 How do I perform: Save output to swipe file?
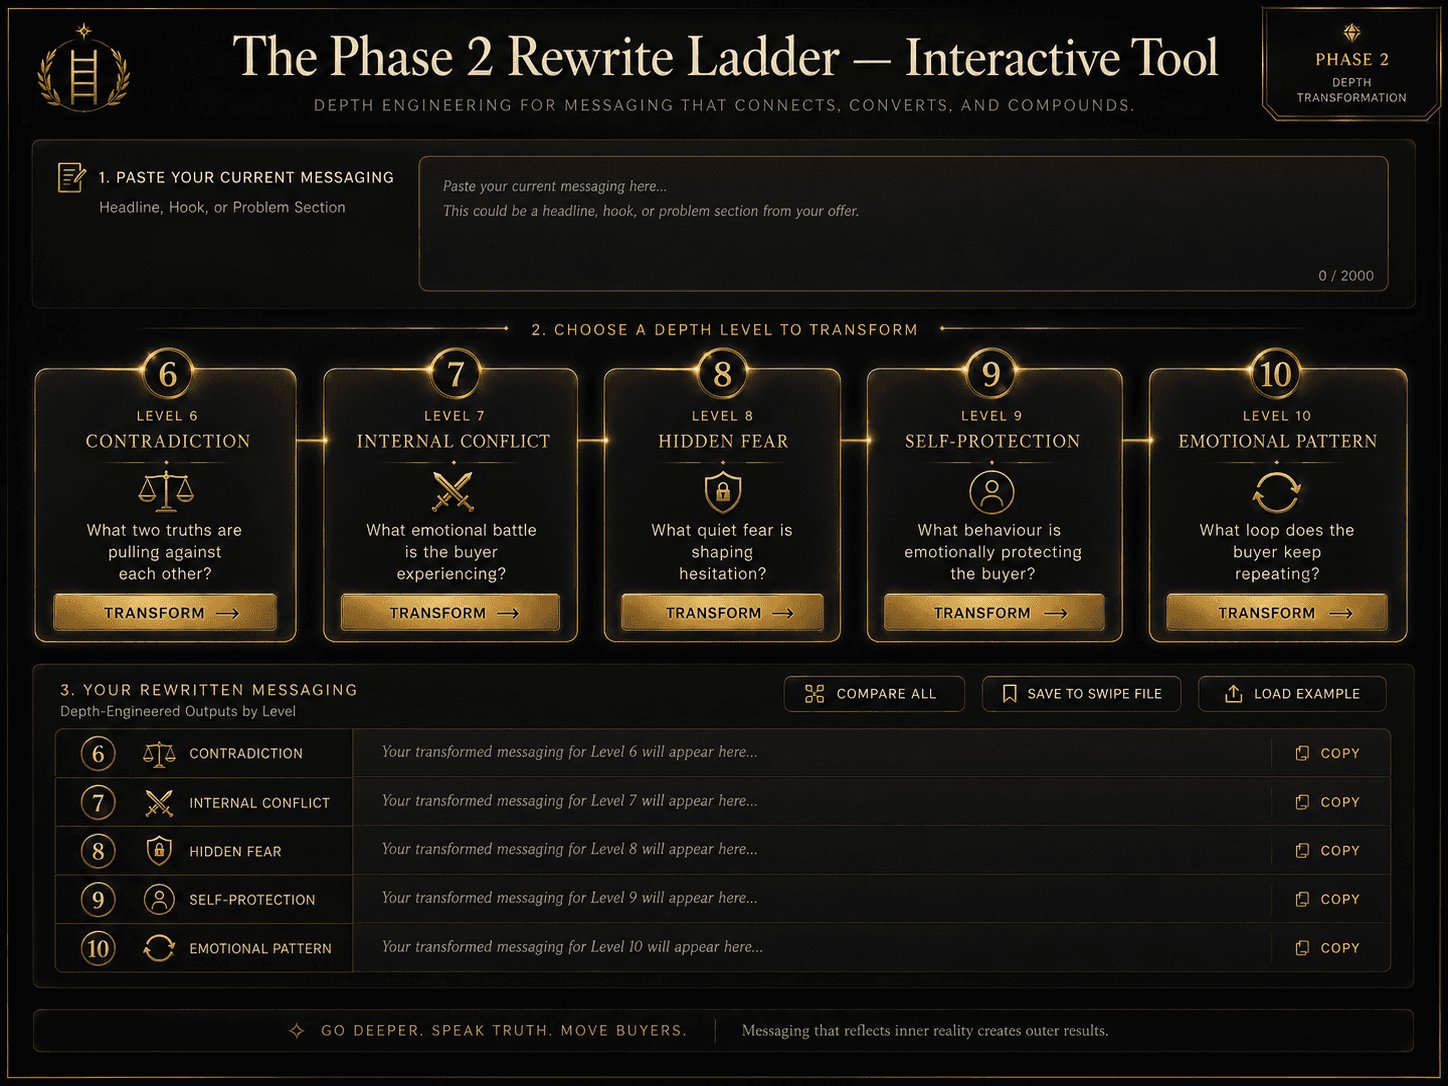click(1081, 694)
